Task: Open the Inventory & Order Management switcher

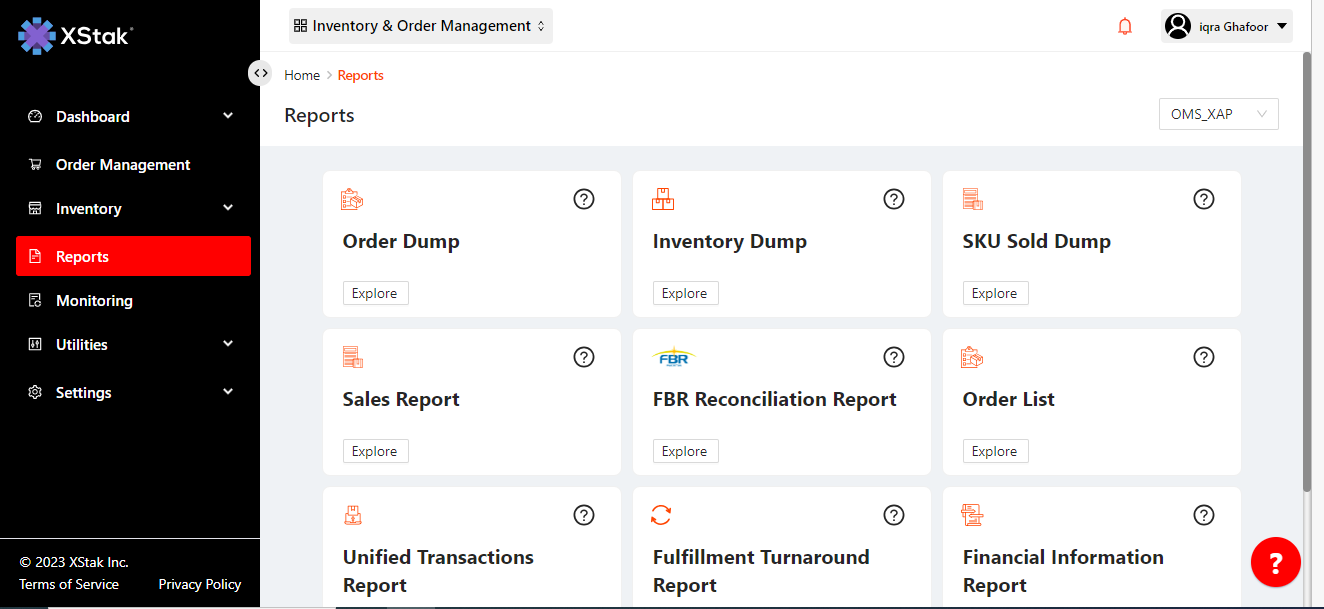Action: 421,26
